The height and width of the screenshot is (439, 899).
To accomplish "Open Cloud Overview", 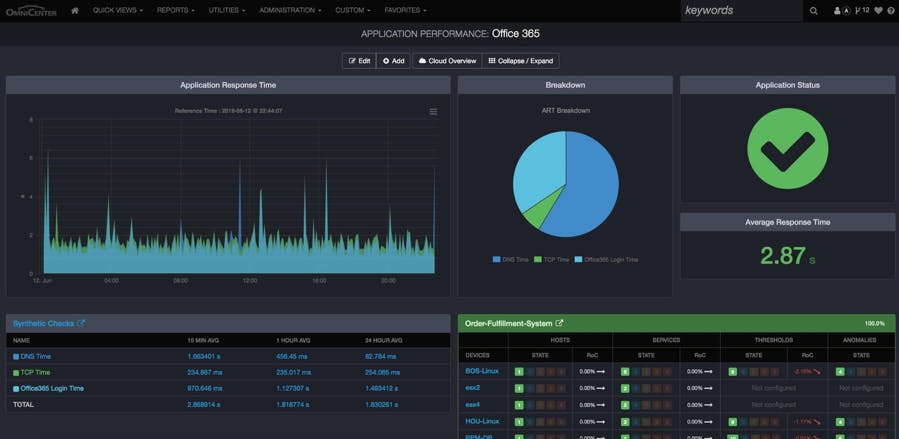I will [x=447, y=61].
